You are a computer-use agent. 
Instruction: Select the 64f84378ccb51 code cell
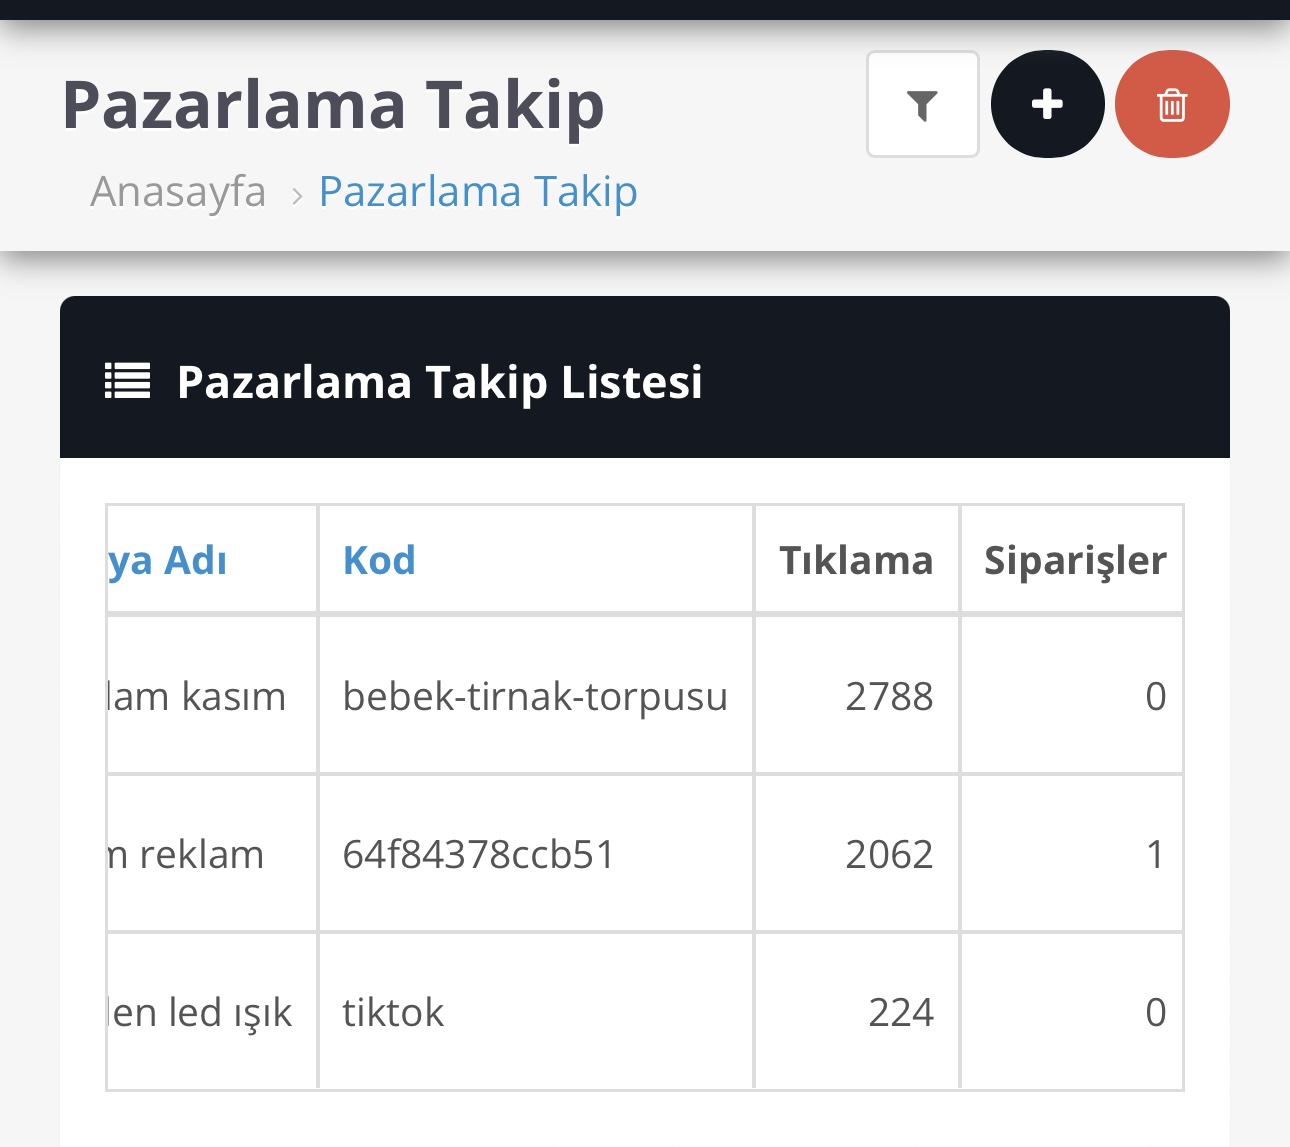[535, 854]
